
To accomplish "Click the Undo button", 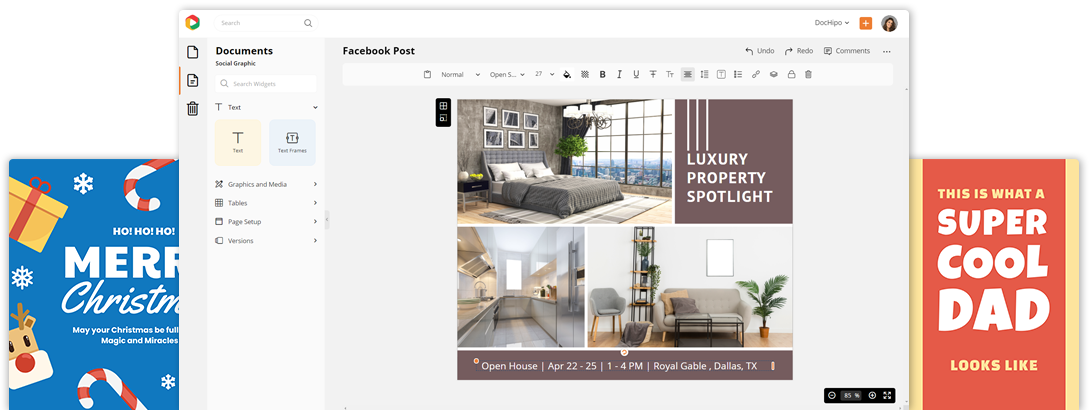I will [759, 51].
